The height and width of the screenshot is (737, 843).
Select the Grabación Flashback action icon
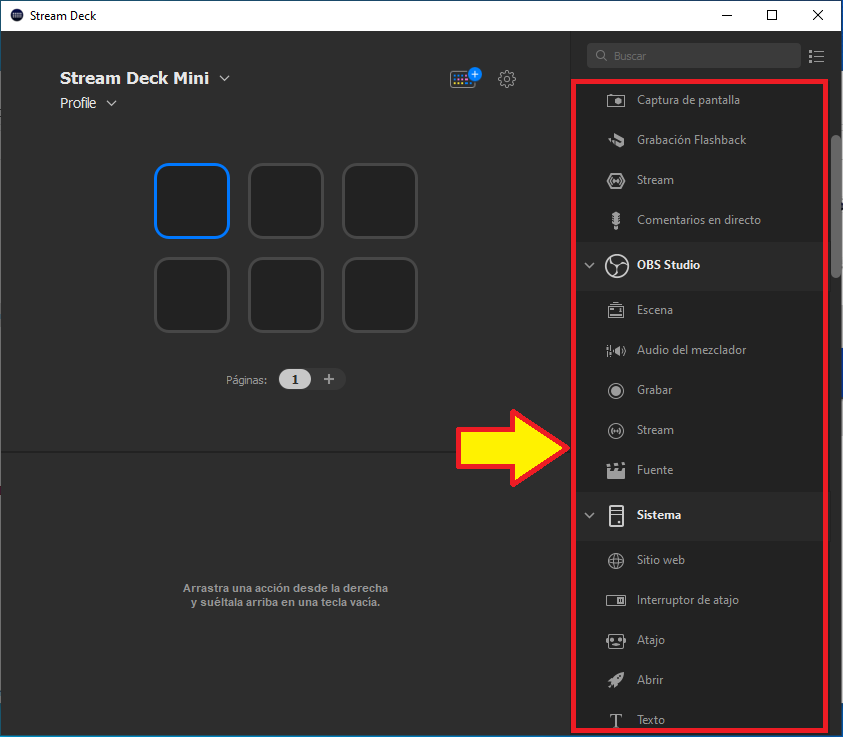coord(616,140)
